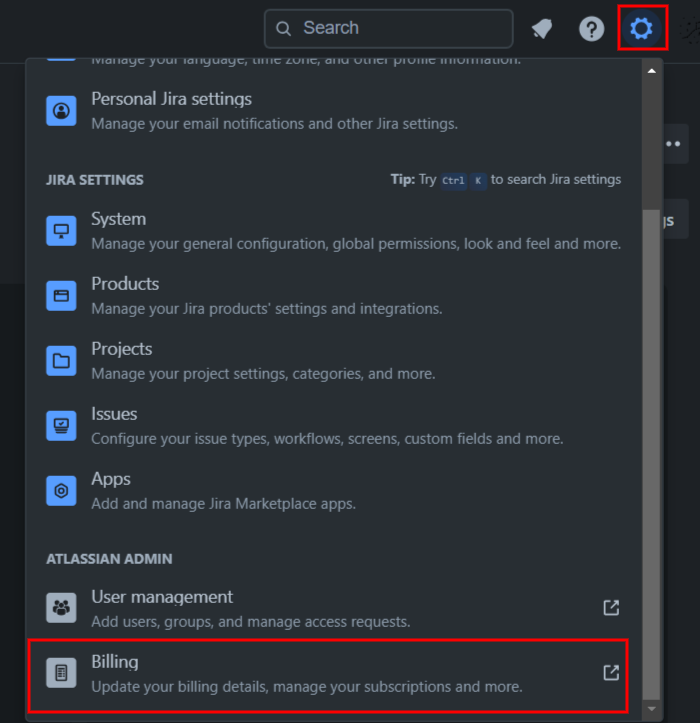Click scrollbar up arrow in settings menu

[x=652, y=71]
